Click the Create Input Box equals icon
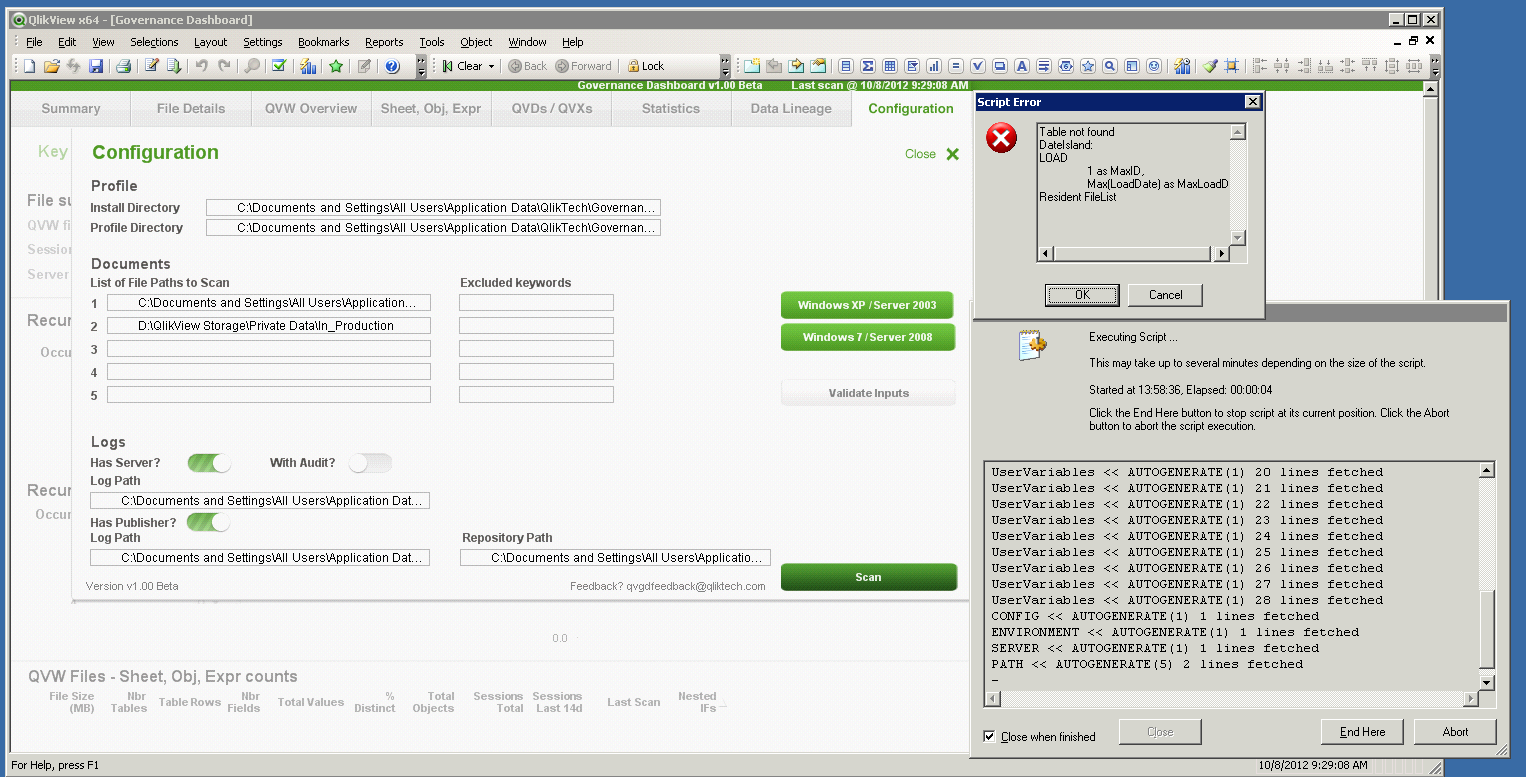 [955, 66]
